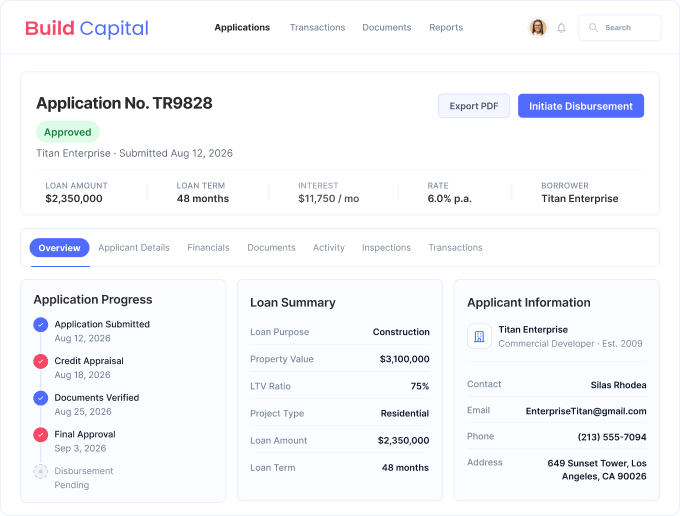Click the Disbursement label
680x516 pixels.
point(84,471)
